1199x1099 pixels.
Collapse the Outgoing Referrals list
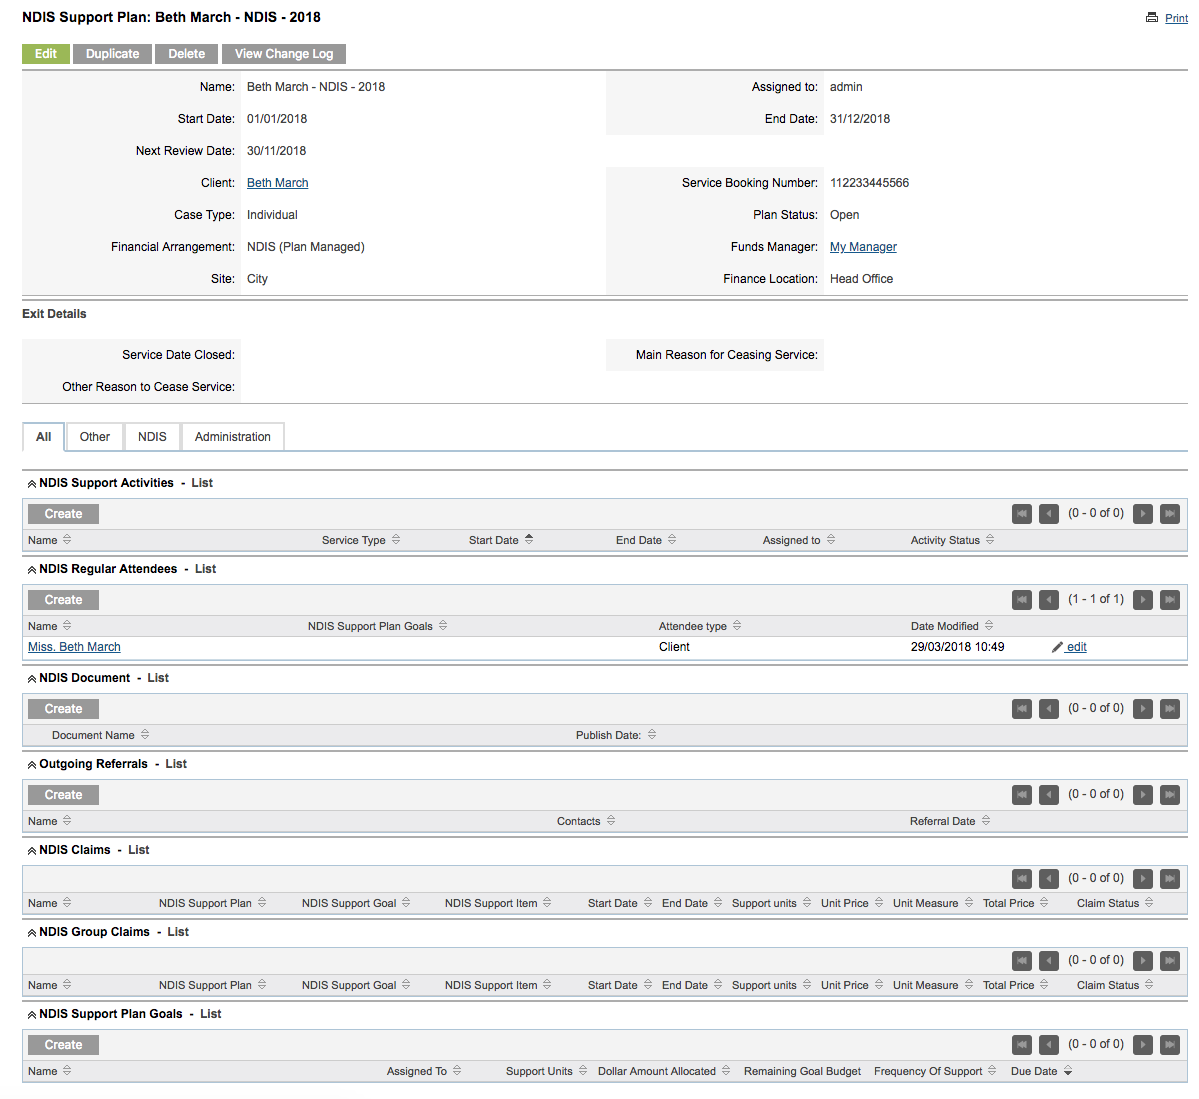(x=32, y=765)
